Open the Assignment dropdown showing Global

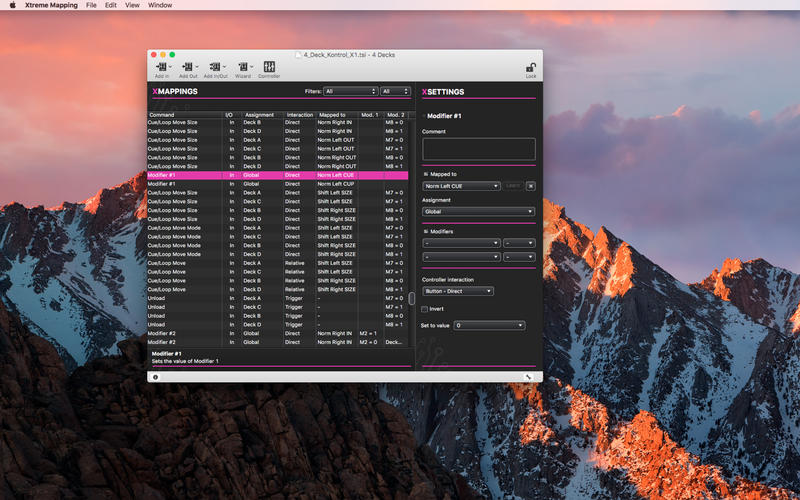tap(479, 211)
